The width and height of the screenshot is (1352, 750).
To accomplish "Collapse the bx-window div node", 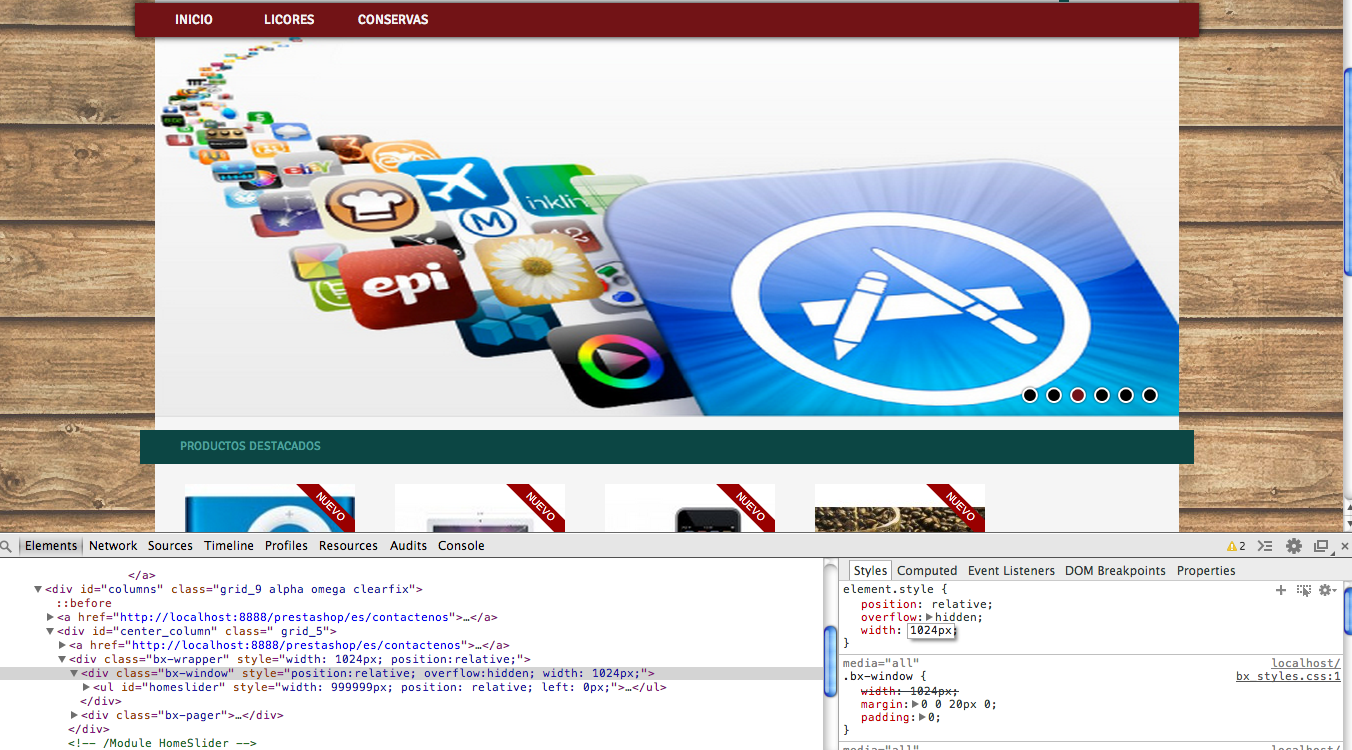I will [x=74, y=674].
